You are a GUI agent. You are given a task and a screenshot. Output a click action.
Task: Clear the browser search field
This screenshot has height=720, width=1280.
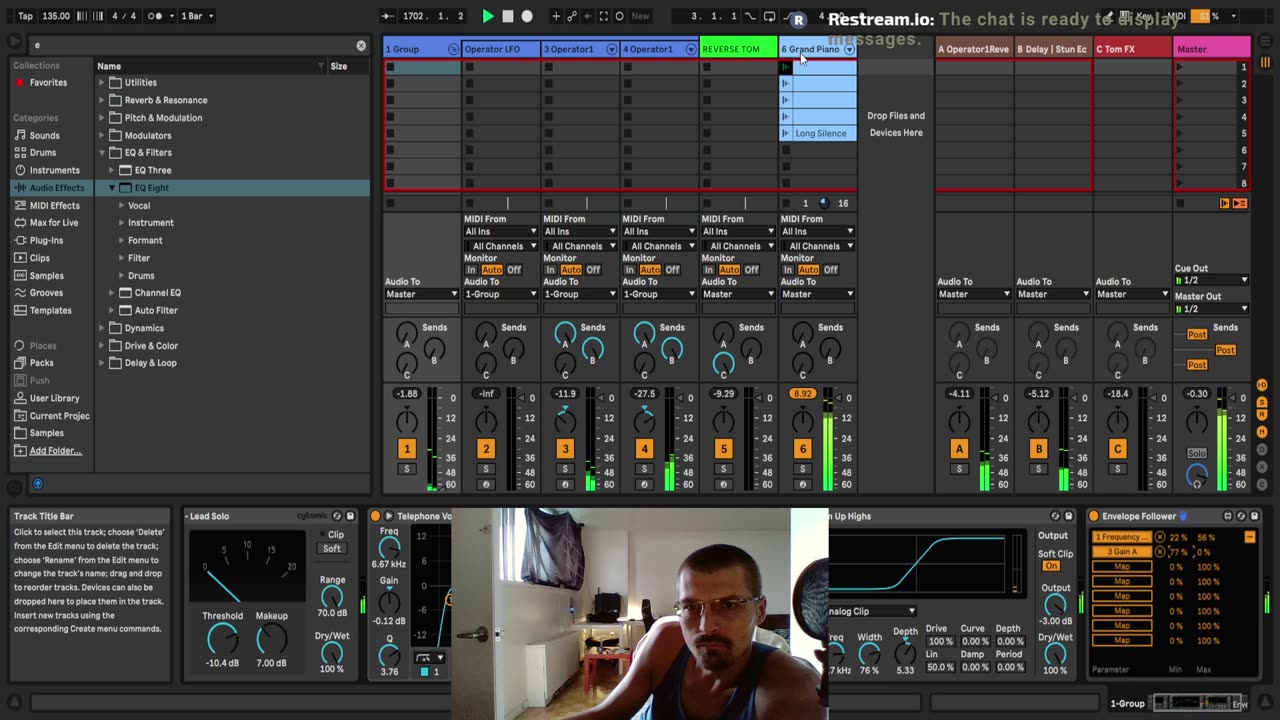(x=361, y=45)
